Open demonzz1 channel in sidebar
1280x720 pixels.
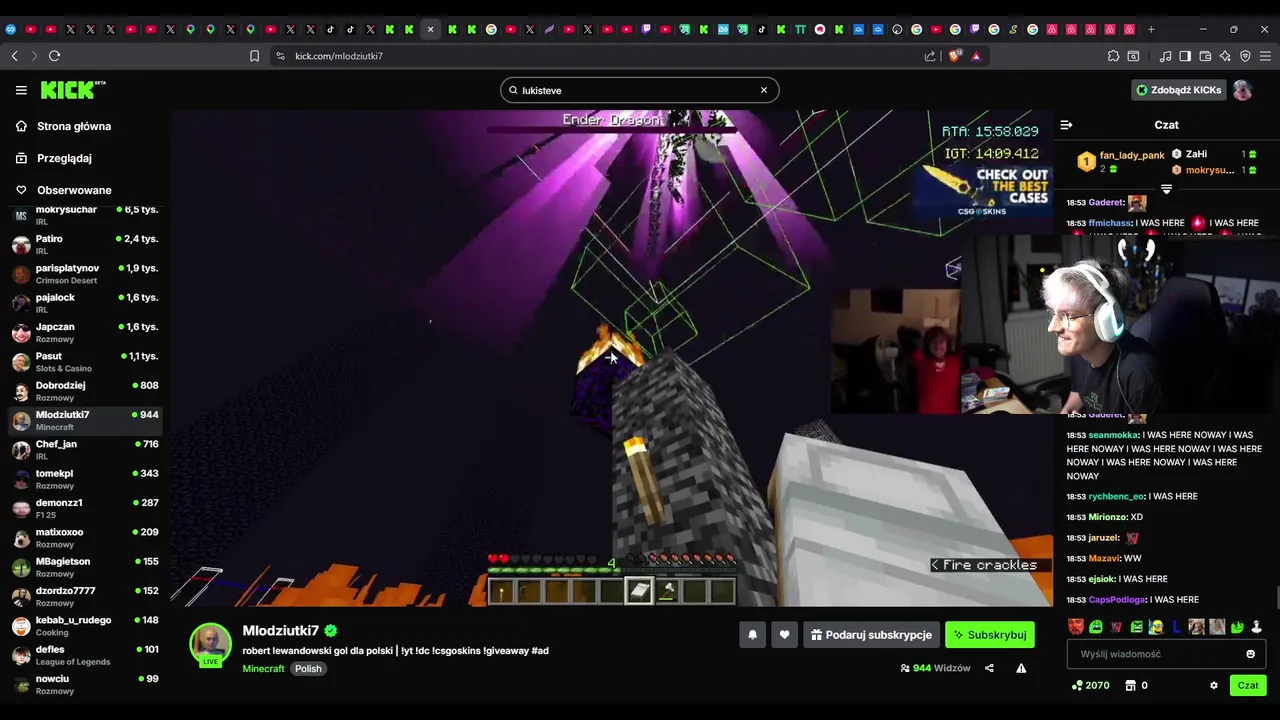click(85, 508)
